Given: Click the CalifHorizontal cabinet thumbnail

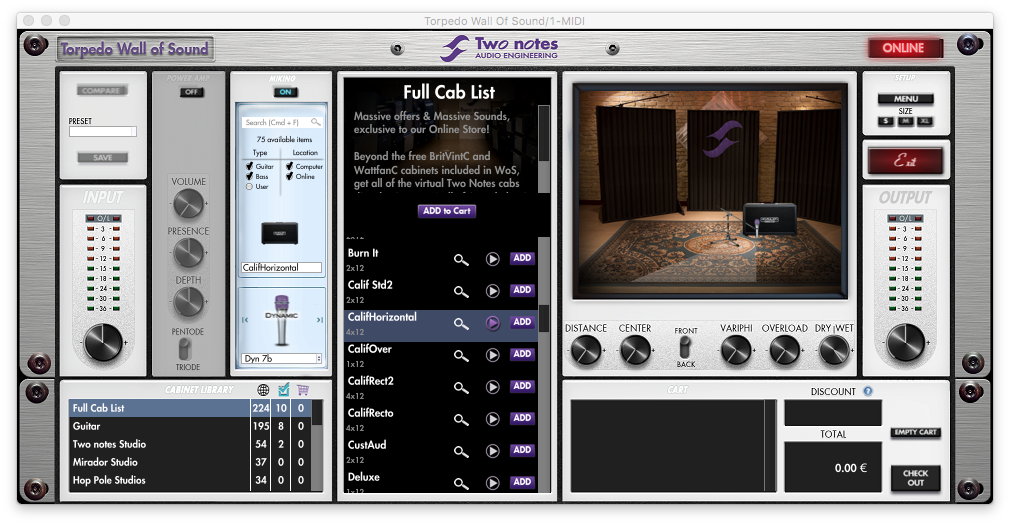Looking at the screenshot, I should [280, 233].
